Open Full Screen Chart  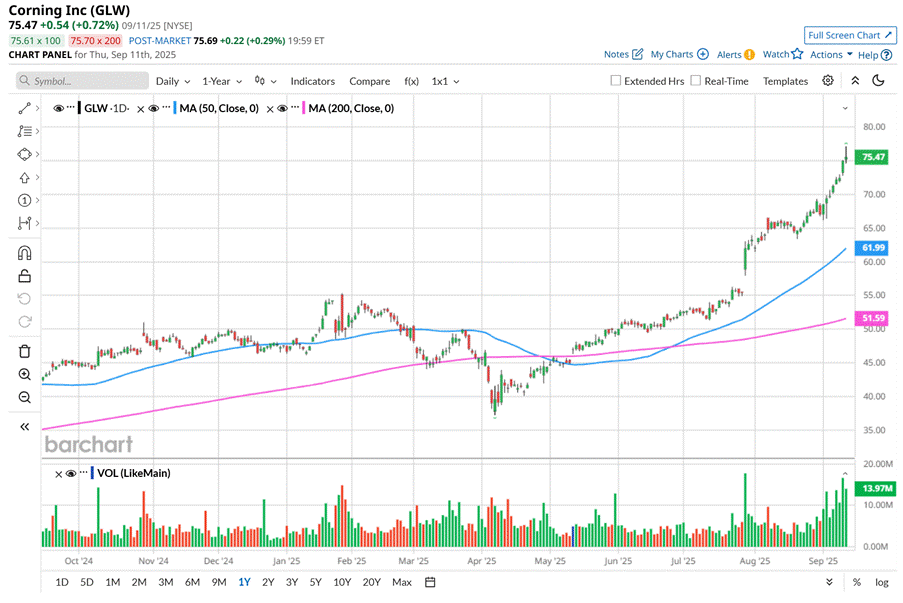850,35
